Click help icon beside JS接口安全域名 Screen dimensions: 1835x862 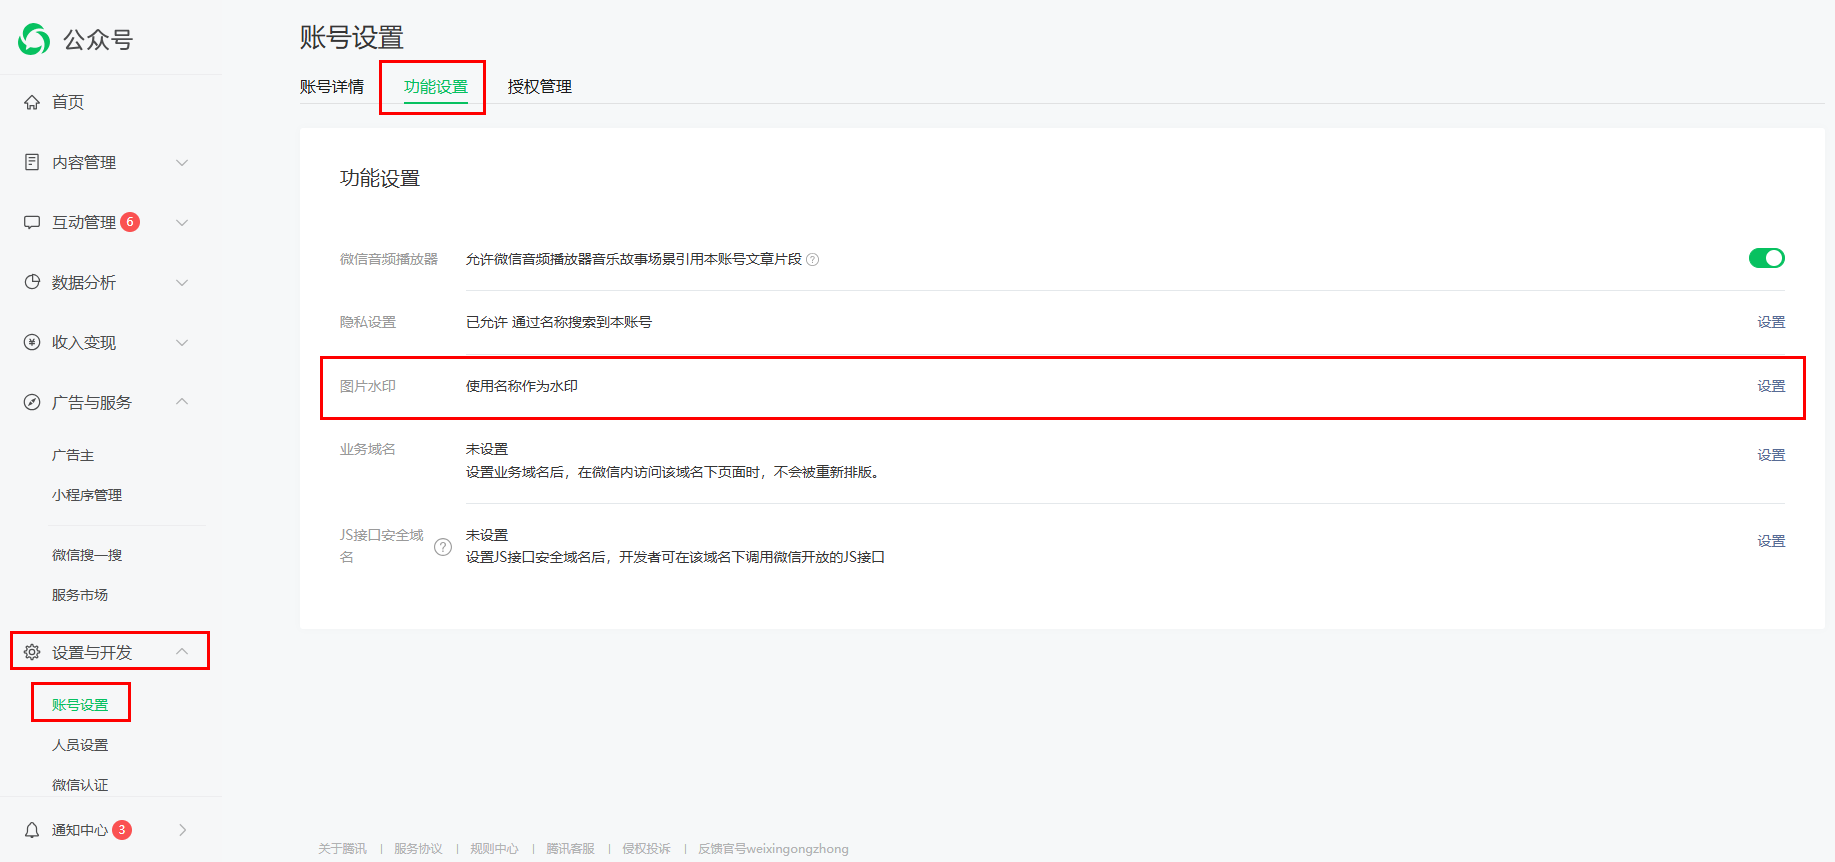tap(443, 547)
